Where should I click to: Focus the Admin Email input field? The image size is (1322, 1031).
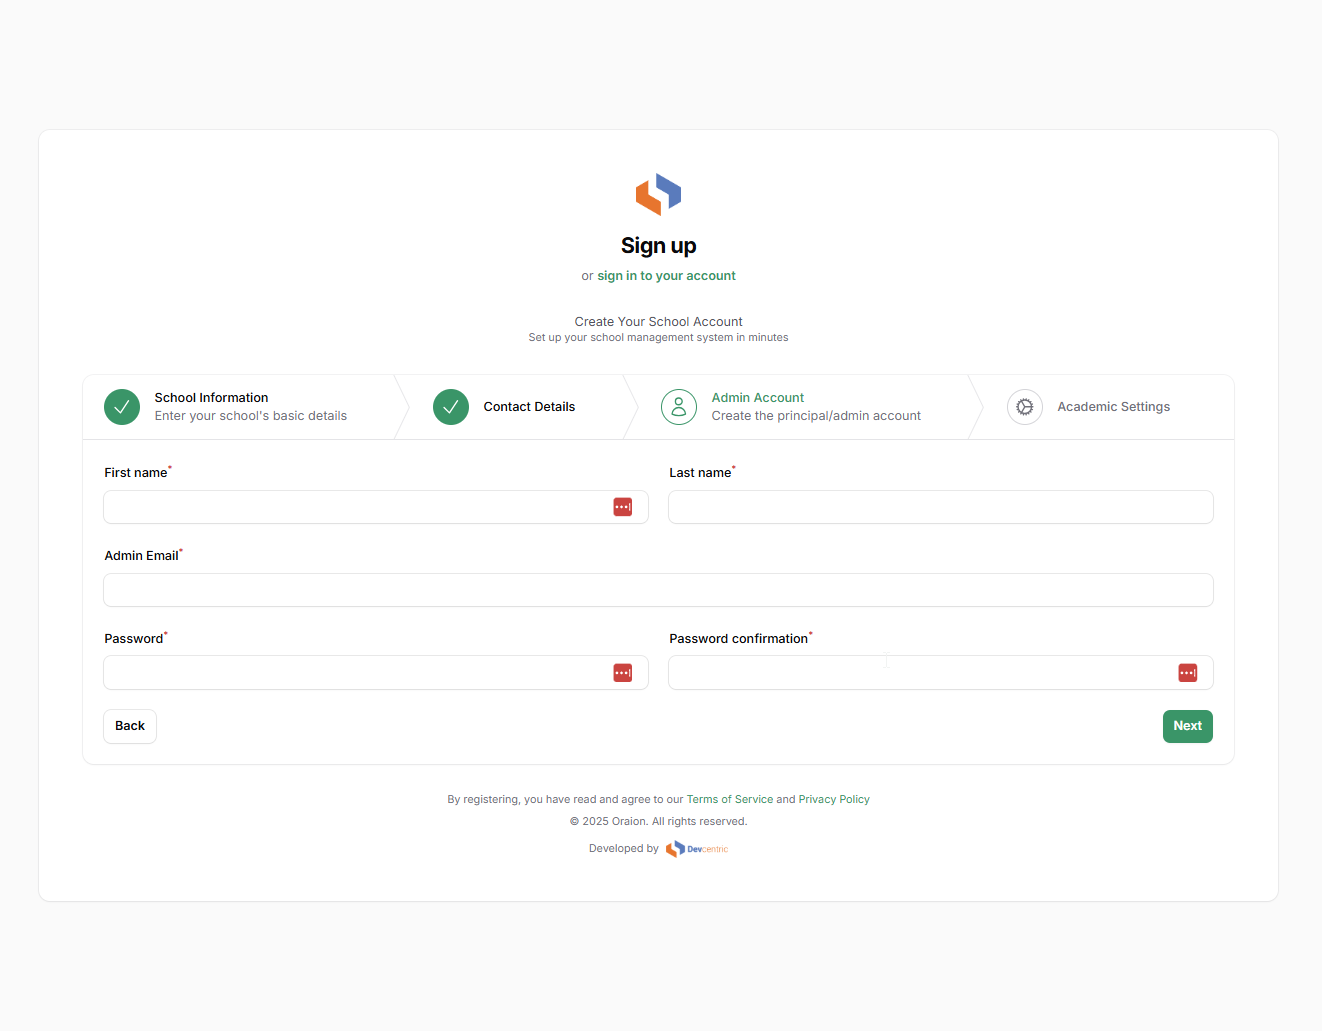click(x=658, y=590)
